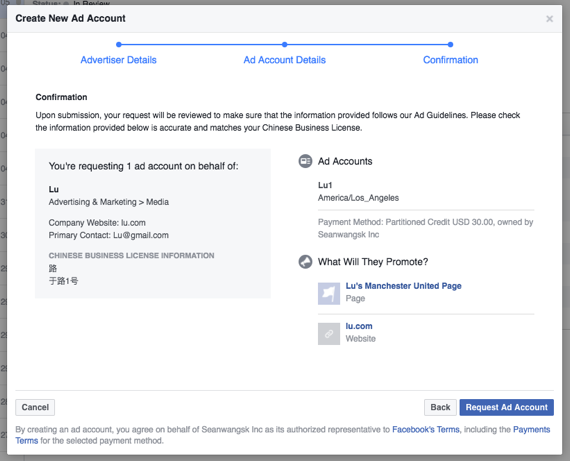Open the Payments Terms link
570x461 pixels.
click(531, 430)
